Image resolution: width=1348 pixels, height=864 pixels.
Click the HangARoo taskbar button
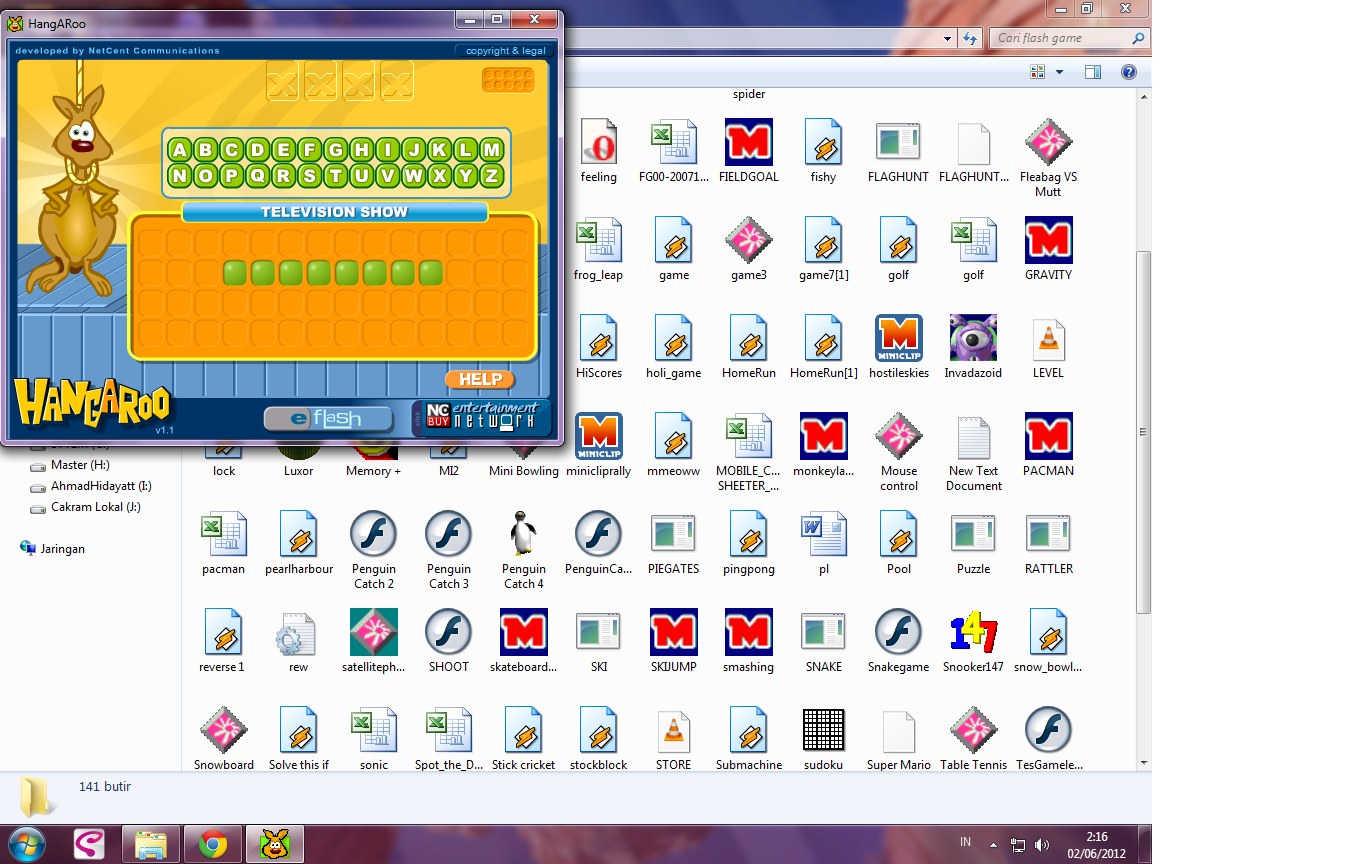pyautogui.click(x=275, y=845)
